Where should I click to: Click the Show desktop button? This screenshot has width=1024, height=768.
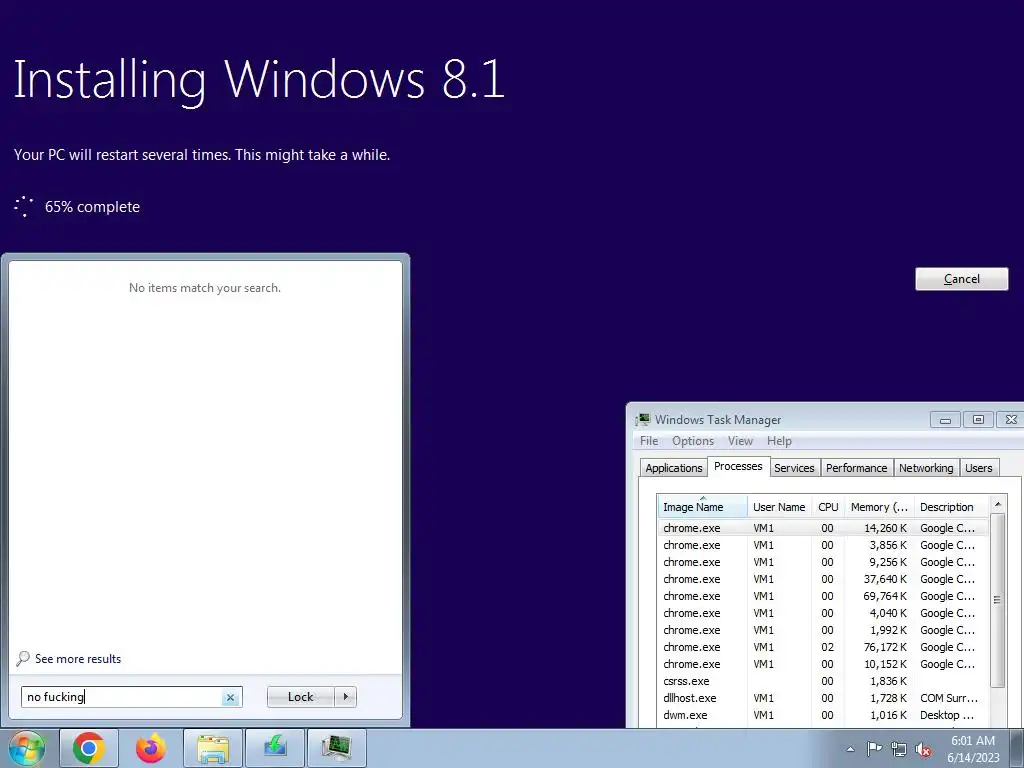coord(1017,748)
